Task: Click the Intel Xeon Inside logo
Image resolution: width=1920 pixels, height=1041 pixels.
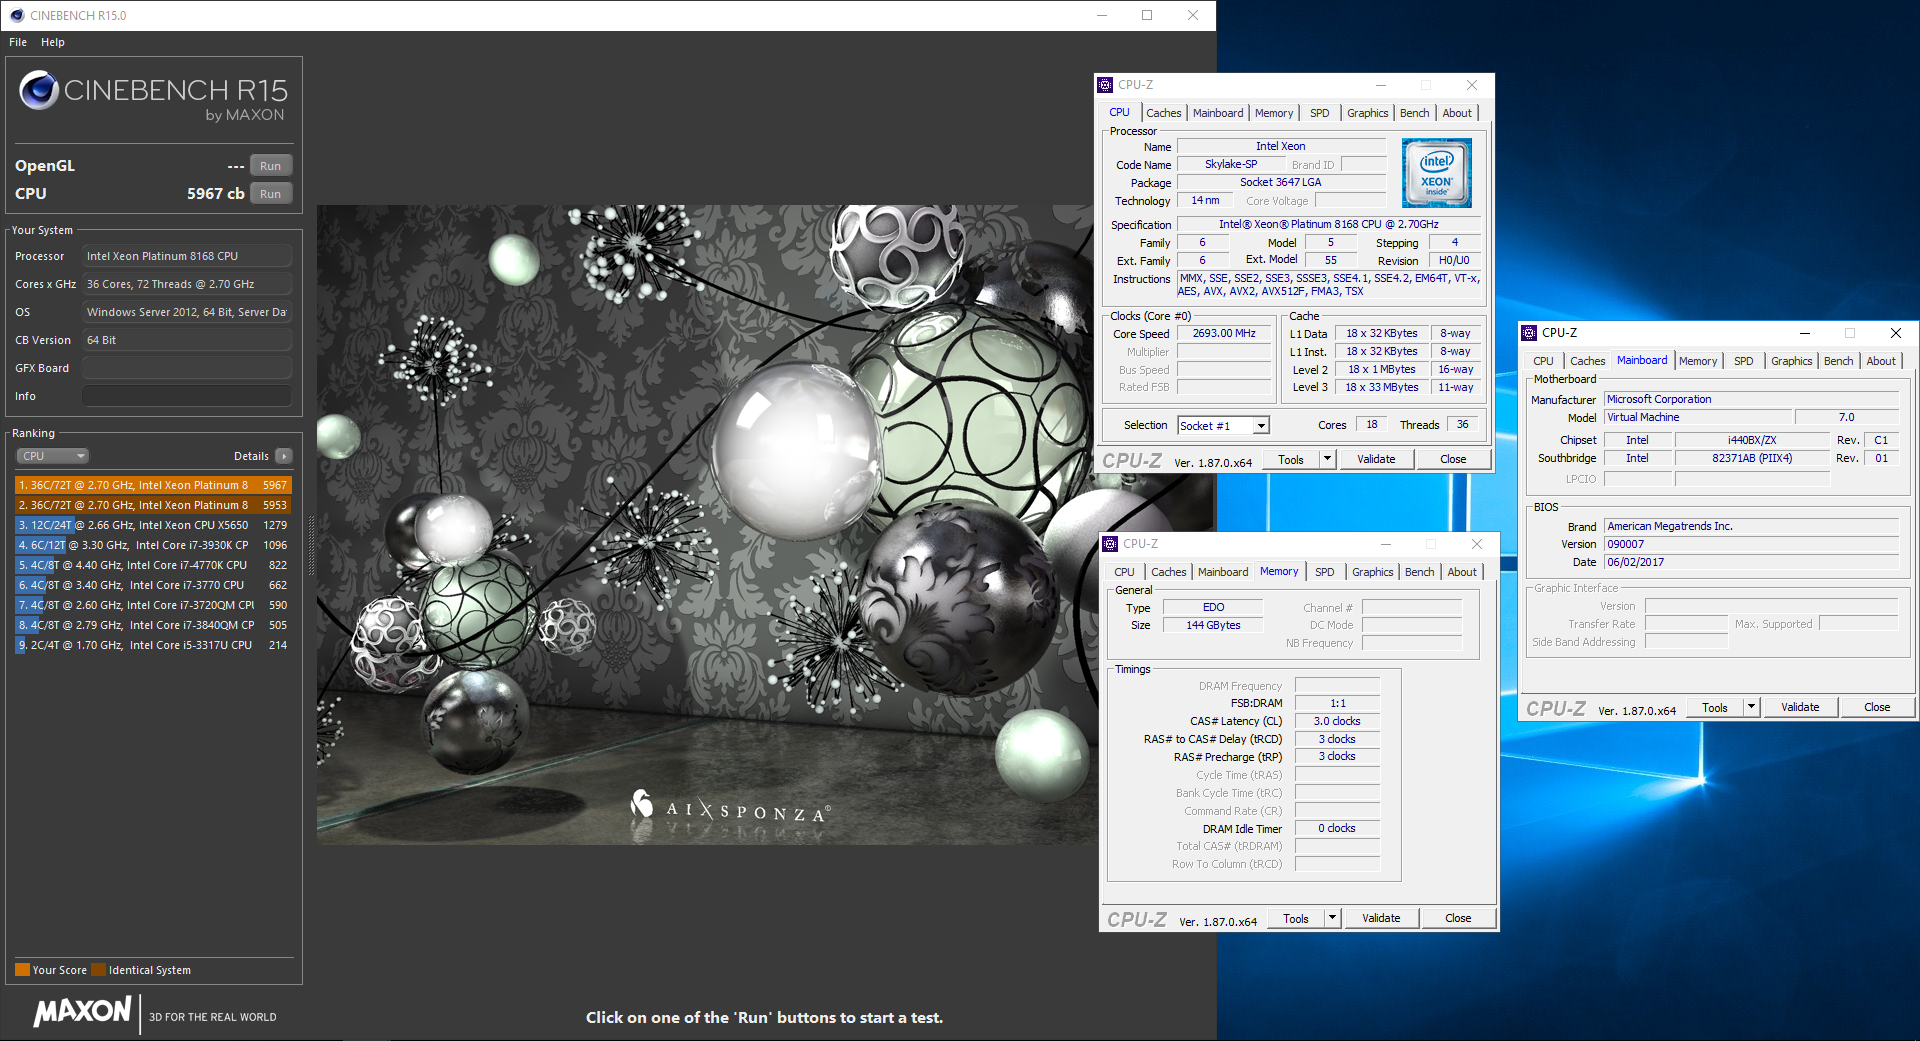Action: [x=1437, y=173]
